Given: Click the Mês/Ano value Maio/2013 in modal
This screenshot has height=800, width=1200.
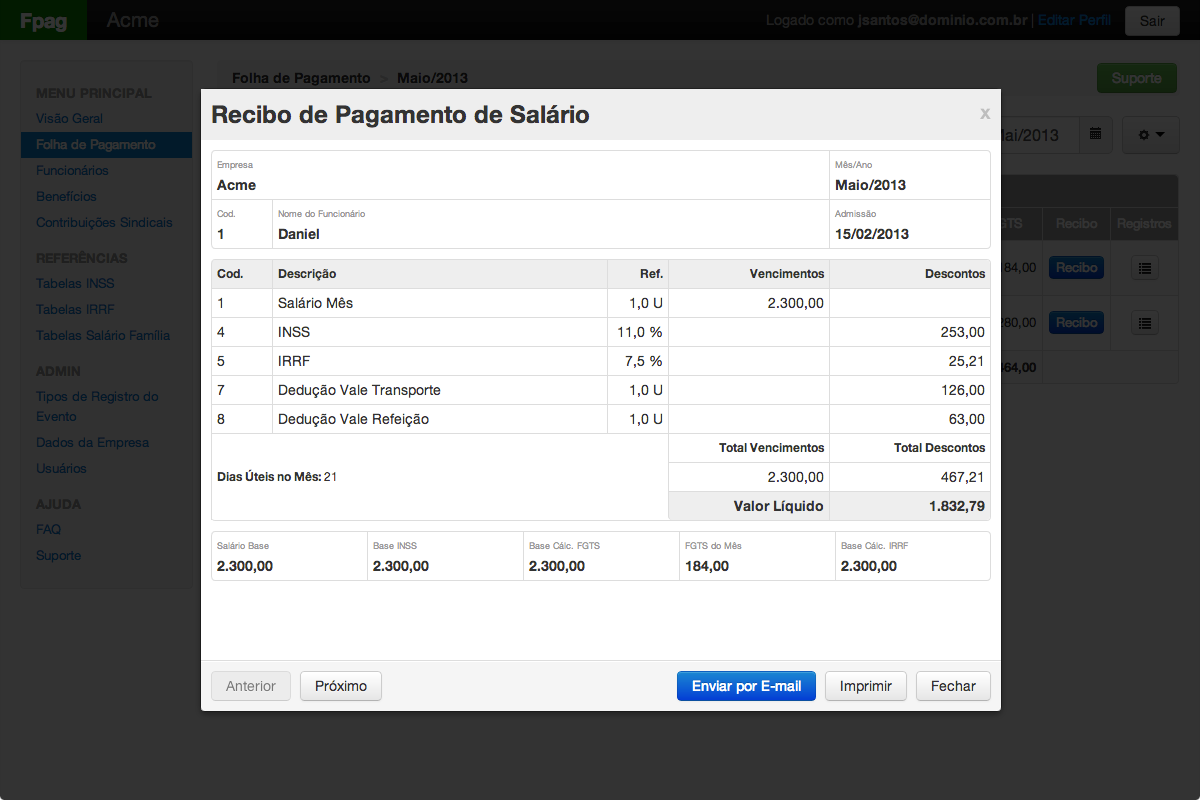Looking at the screenshot, I should point(870,185).
